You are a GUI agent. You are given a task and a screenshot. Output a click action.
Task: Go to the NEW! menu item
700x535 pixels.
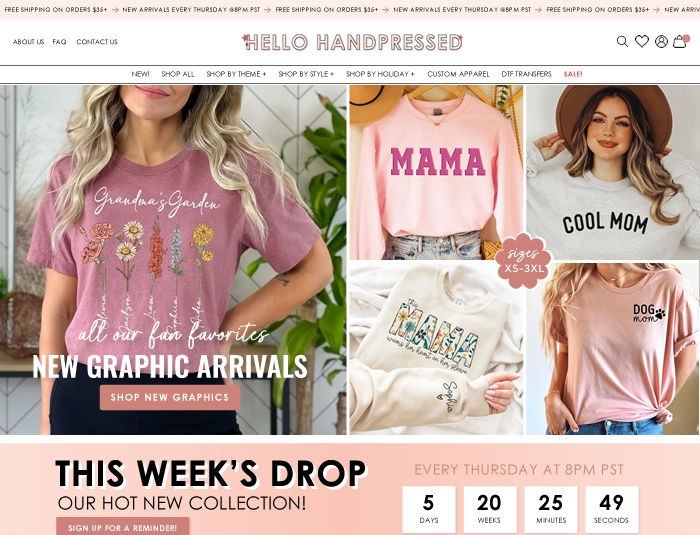(140, 74)
